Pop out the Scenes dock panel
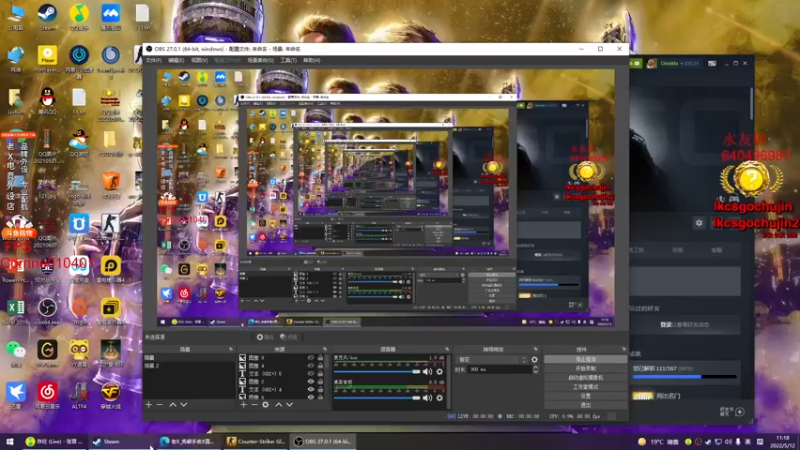 click(231, 349)
